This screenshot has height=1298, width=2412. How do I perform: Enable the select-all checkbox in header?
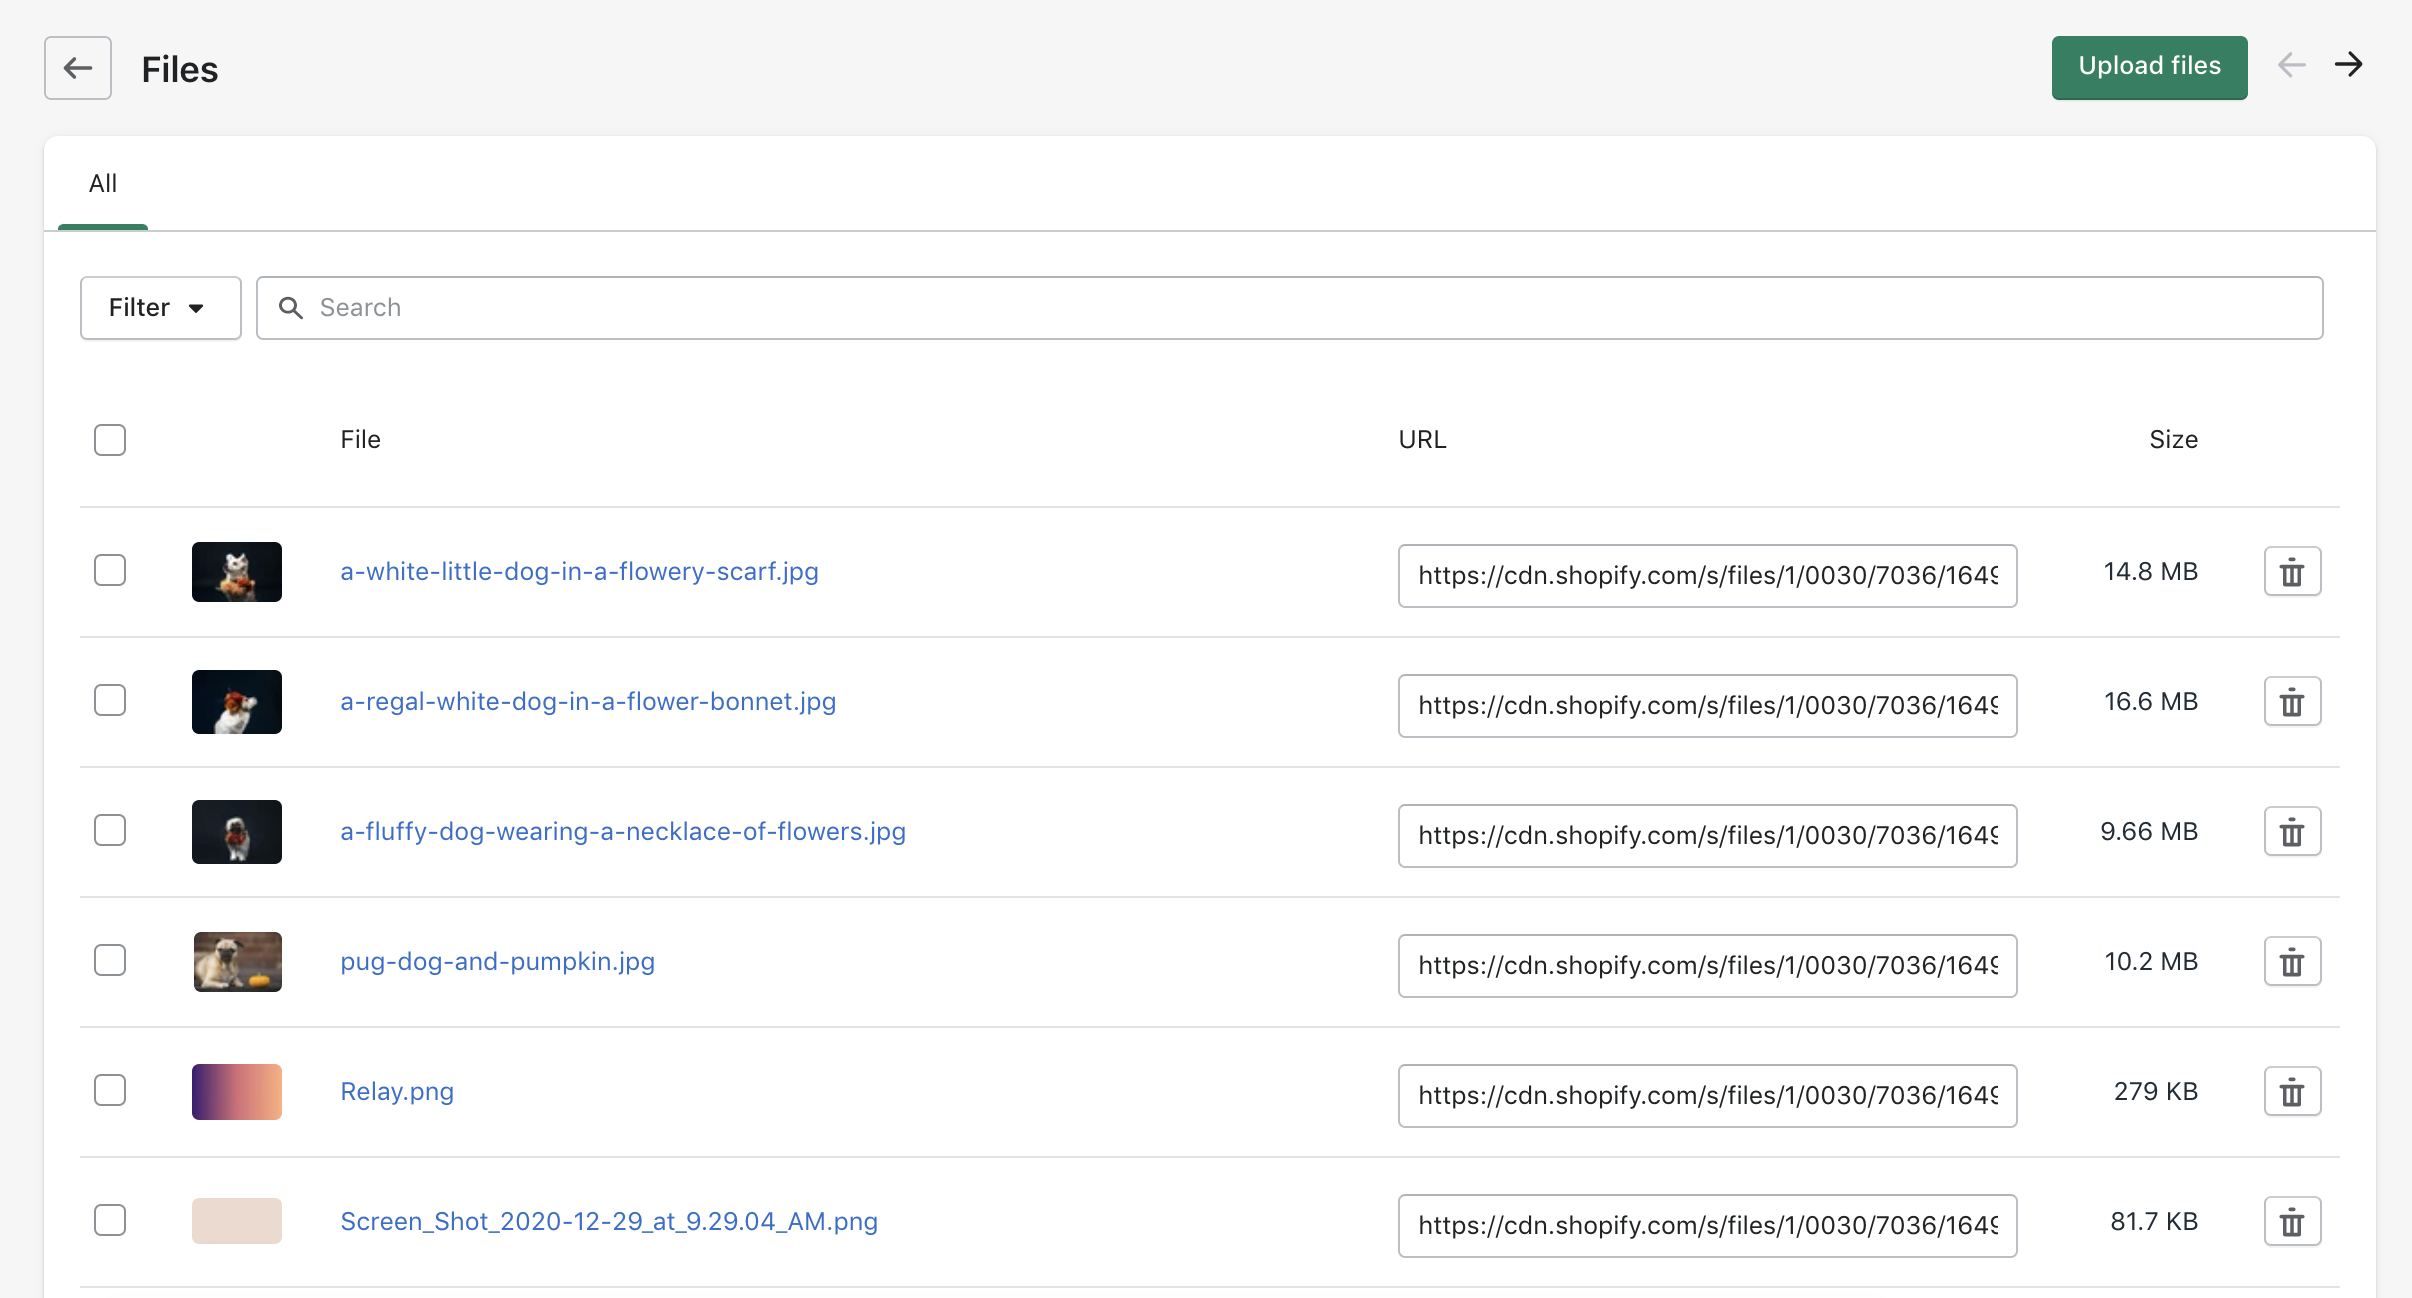(110, 440)
